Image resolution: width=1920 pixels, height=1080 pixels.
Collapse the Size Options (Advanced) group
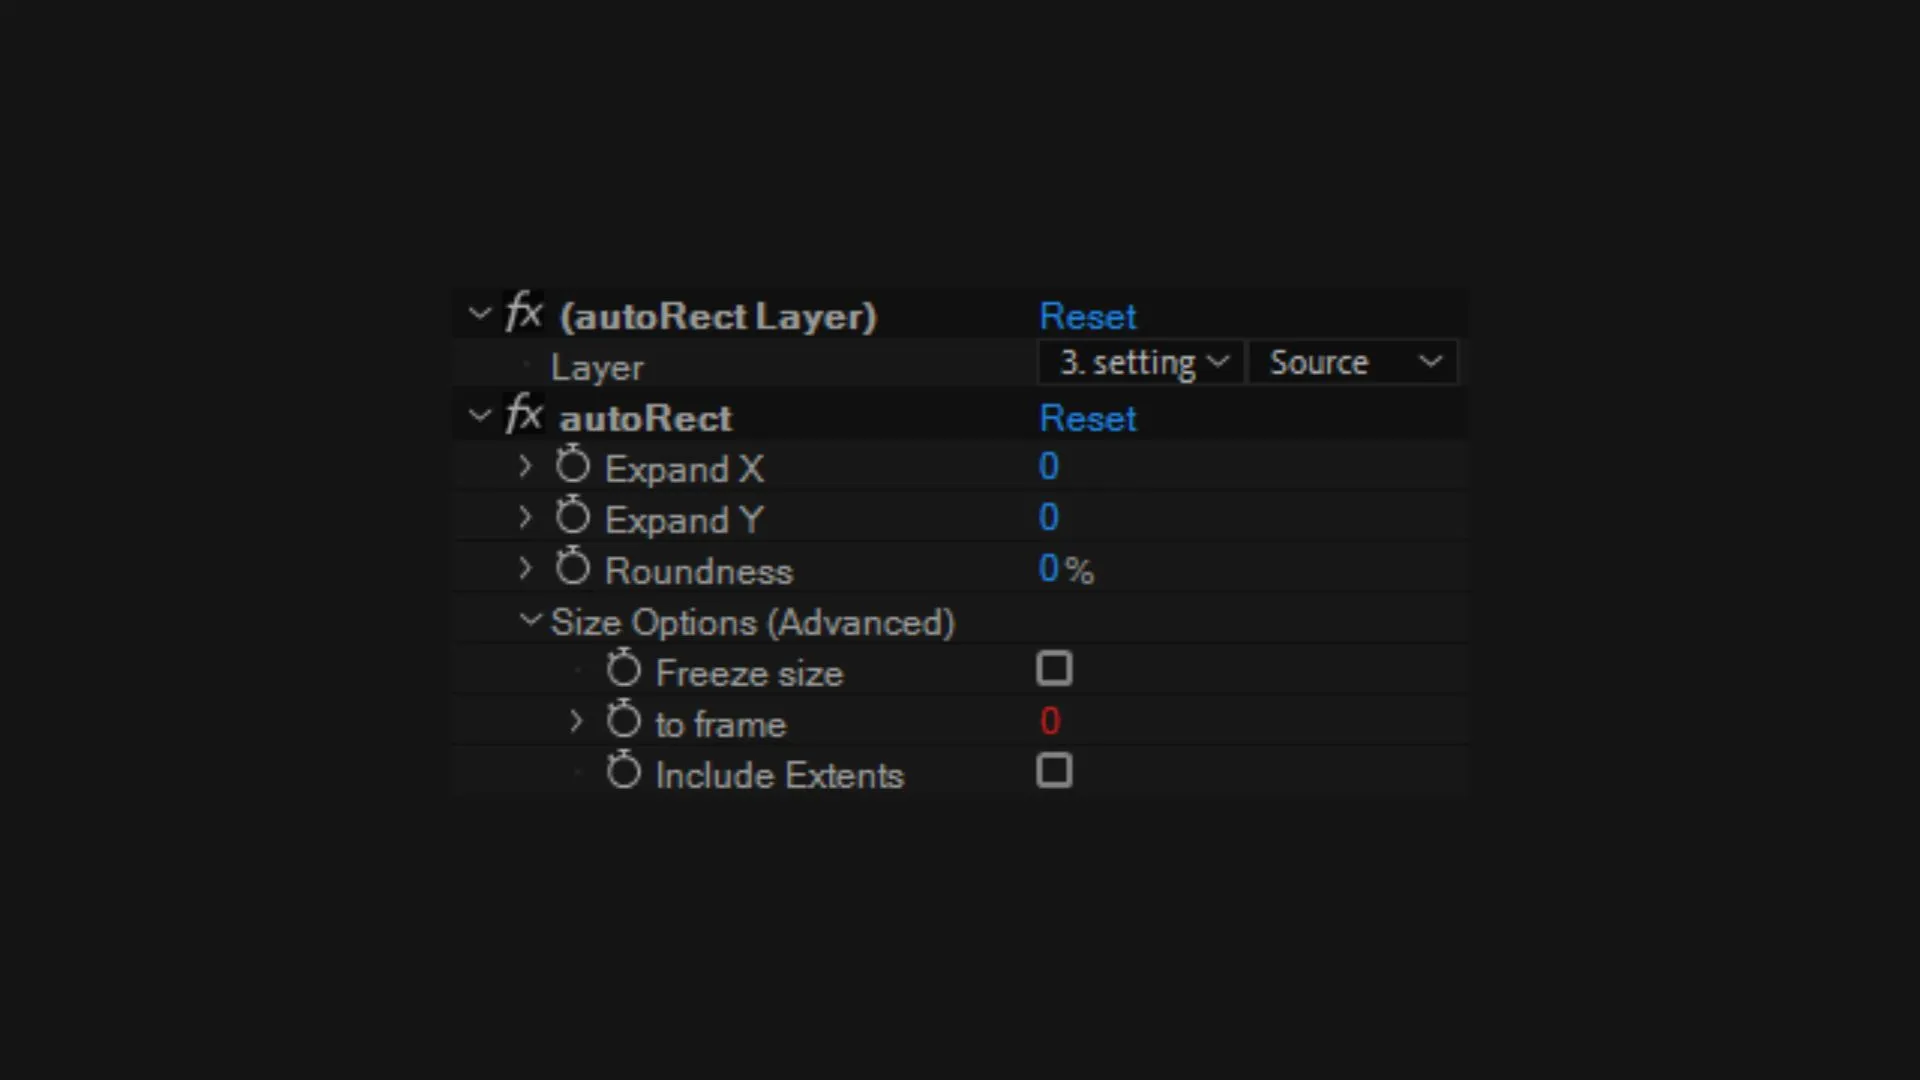tap(530, 621)
